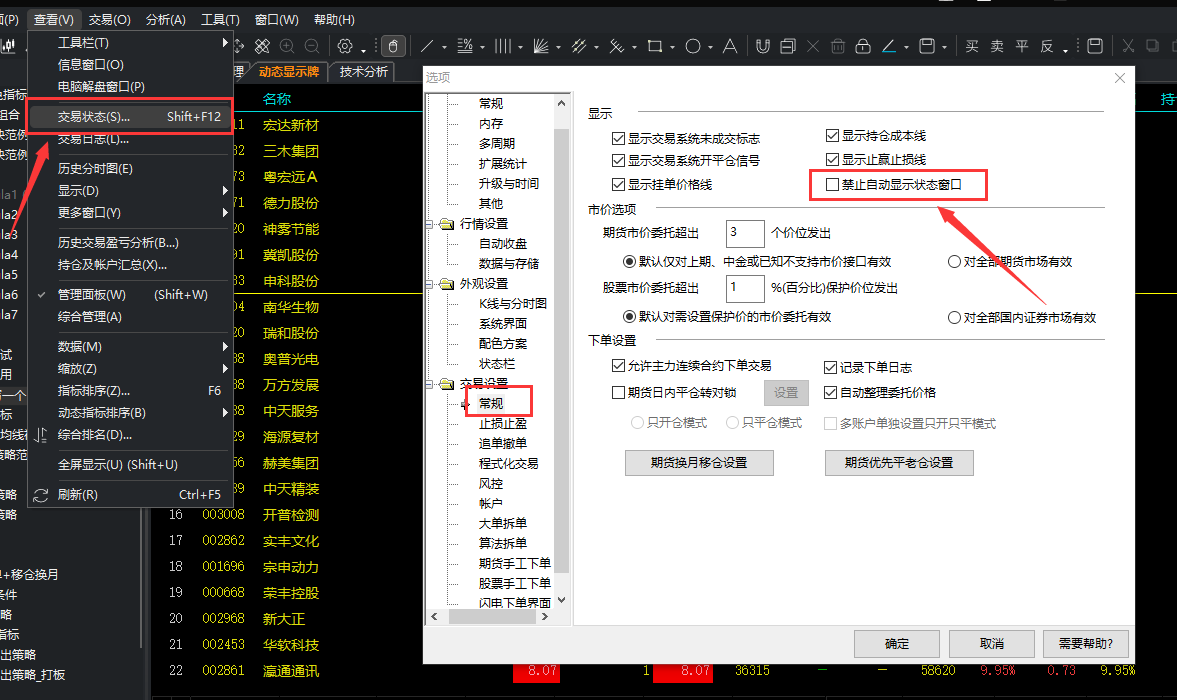Select the straight line drawing tool
Screen dimensions: 1177x700
point(427,47)
